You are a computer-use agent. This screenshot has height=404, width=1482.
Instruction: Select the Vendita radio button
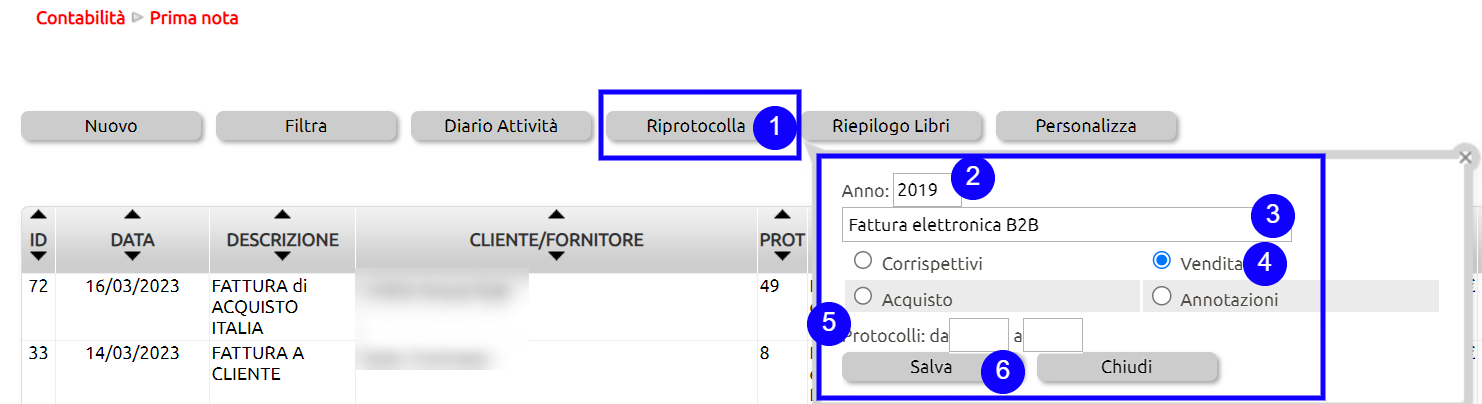pos(1162,261)
